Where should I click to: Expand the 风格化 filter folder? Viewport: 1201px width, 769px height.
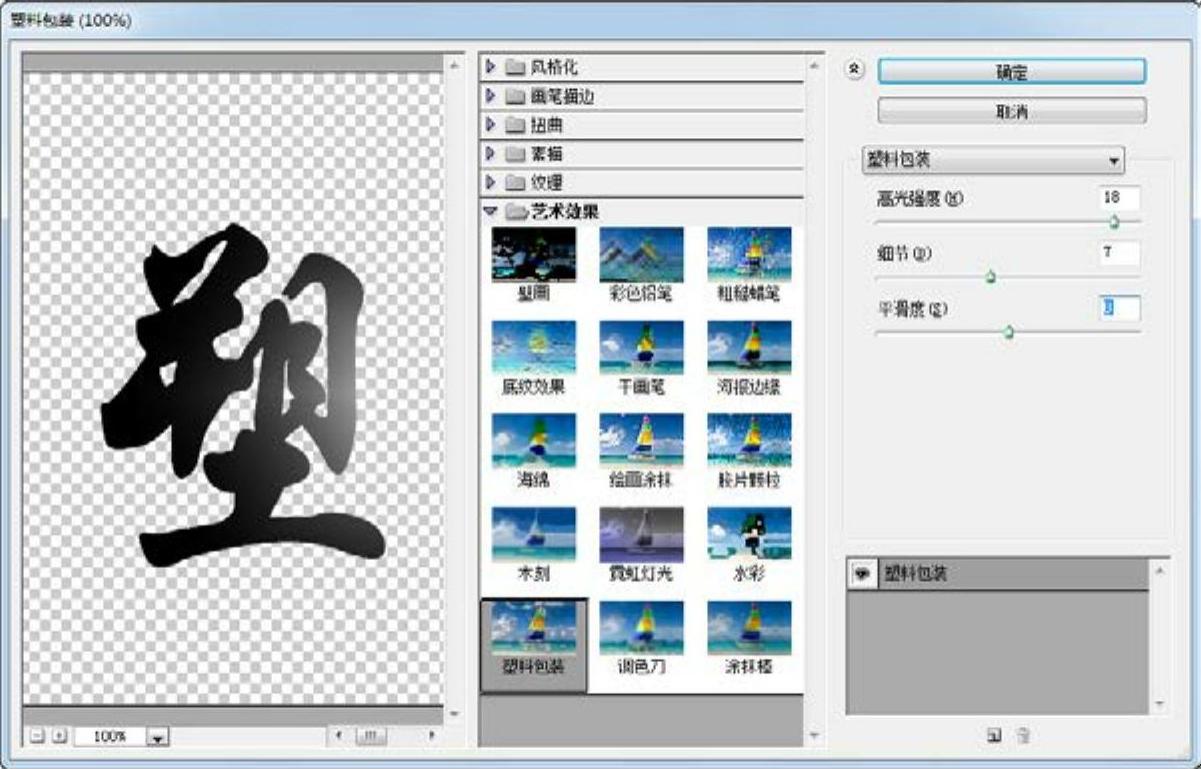[x=491, y=68]
